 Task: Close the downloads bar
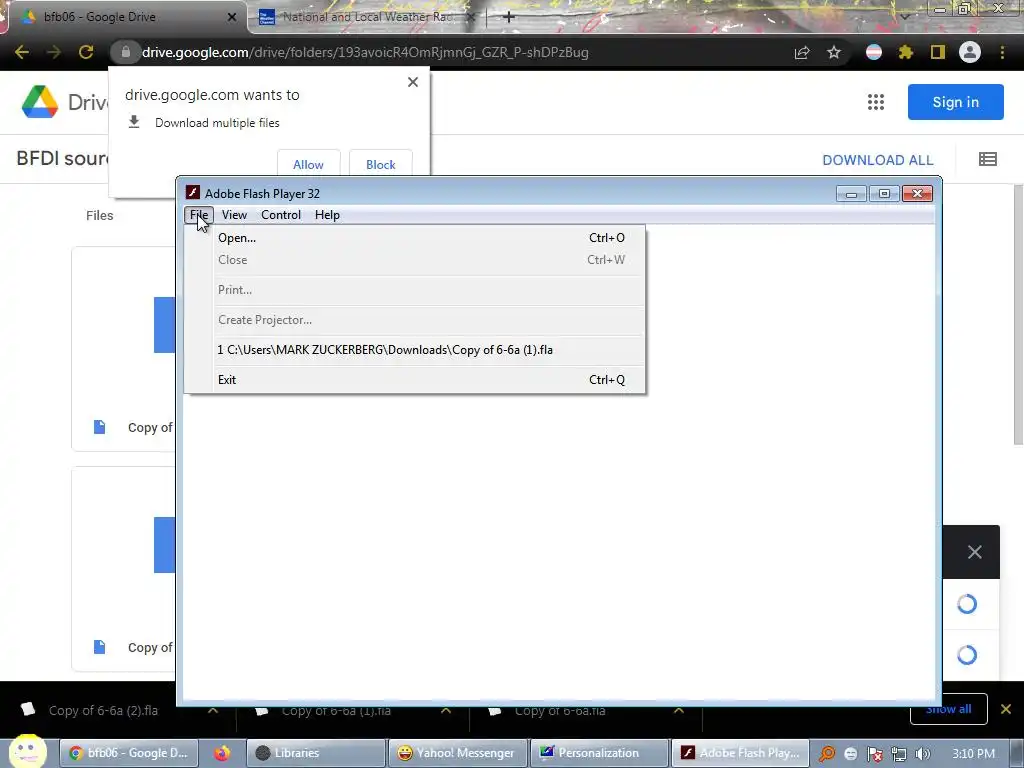tap(1006, 709)
